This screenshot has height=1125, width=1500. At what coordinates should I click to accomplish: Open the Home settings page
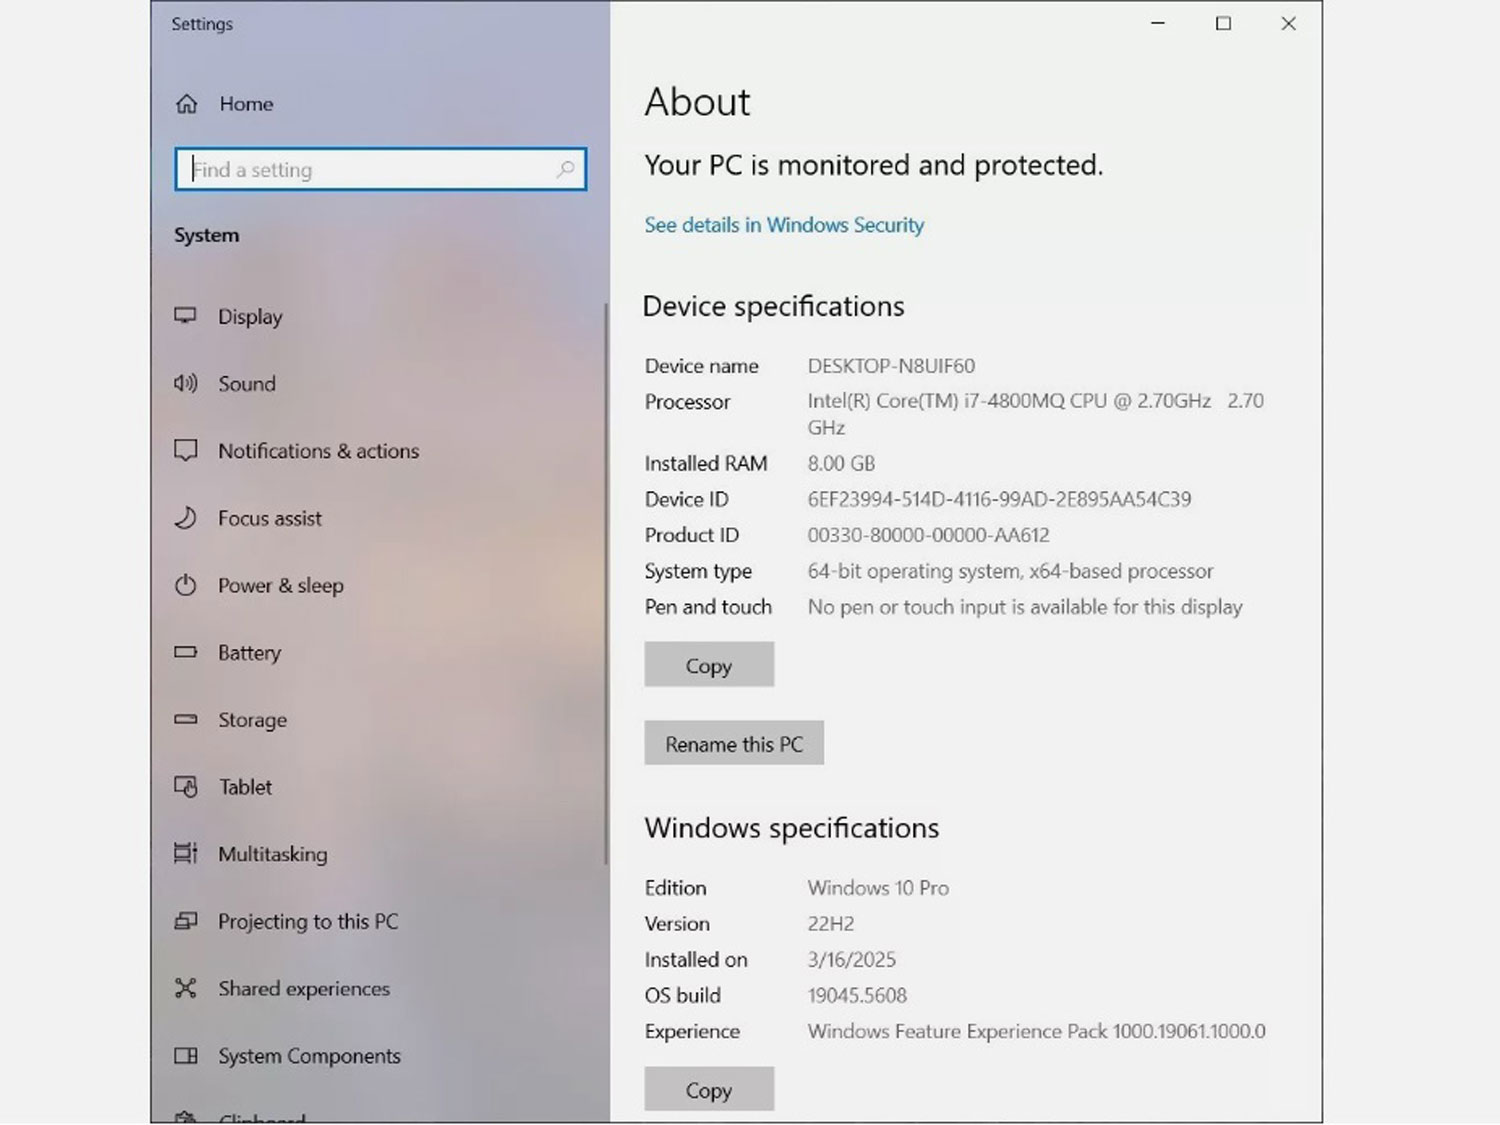point(246,104)
